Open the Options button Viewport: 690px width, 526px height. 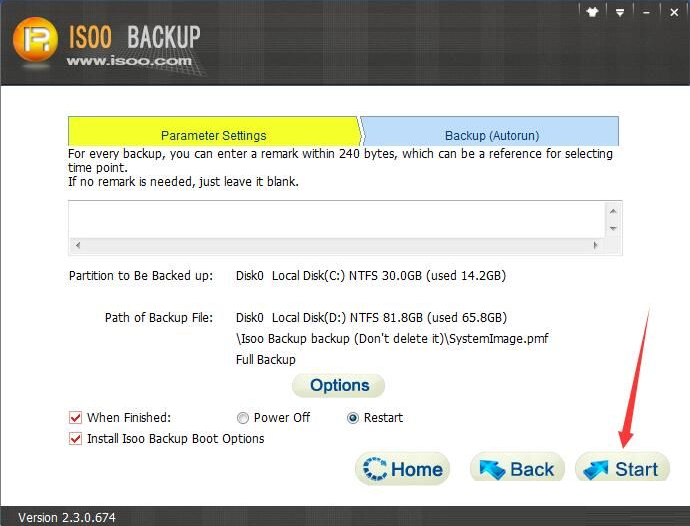(x=338, y=386)
